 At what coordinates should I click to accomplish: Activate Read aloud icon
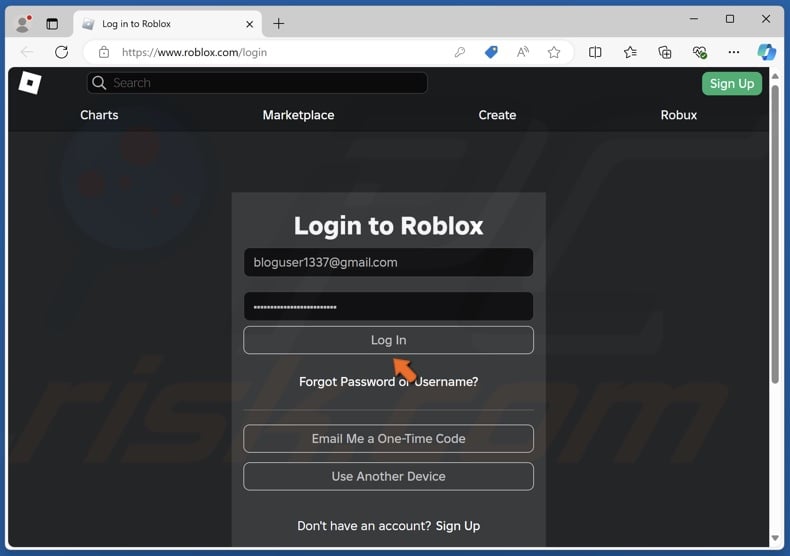point(522,52)
